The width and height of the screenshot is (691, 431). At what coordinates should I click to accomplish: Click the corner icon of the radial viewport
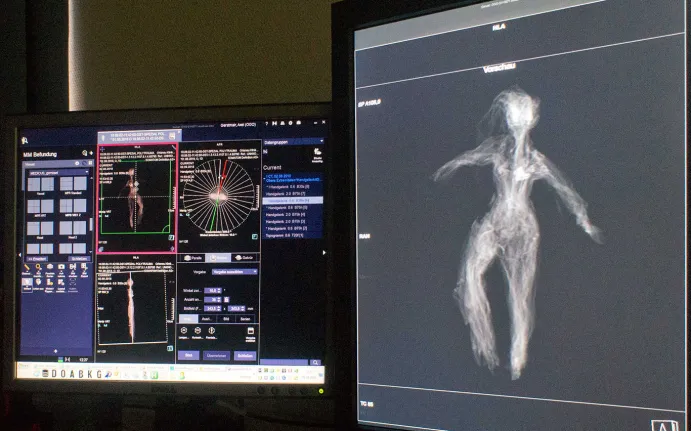pos(255,237)
